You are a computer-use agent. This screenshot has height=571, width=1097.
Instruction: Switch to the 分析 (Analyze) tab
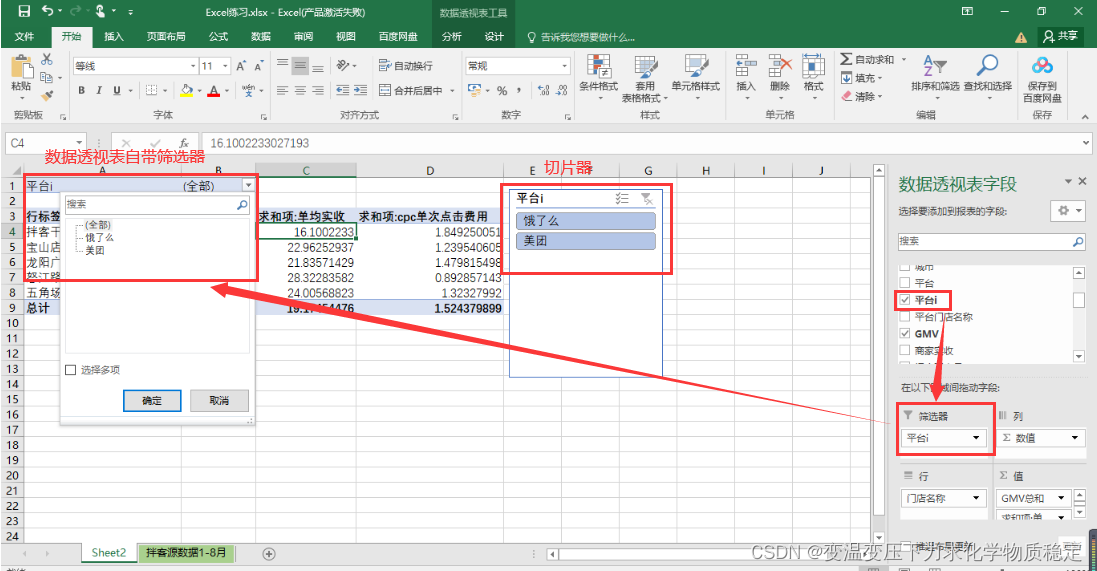click(451, 36)
